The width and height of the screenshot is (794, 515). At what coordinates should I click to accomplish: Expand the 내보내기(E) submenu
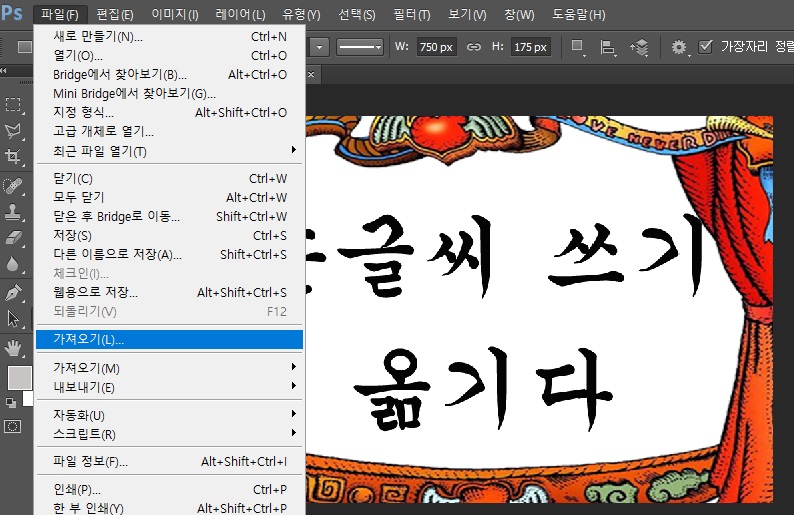[x=294, y=386]
